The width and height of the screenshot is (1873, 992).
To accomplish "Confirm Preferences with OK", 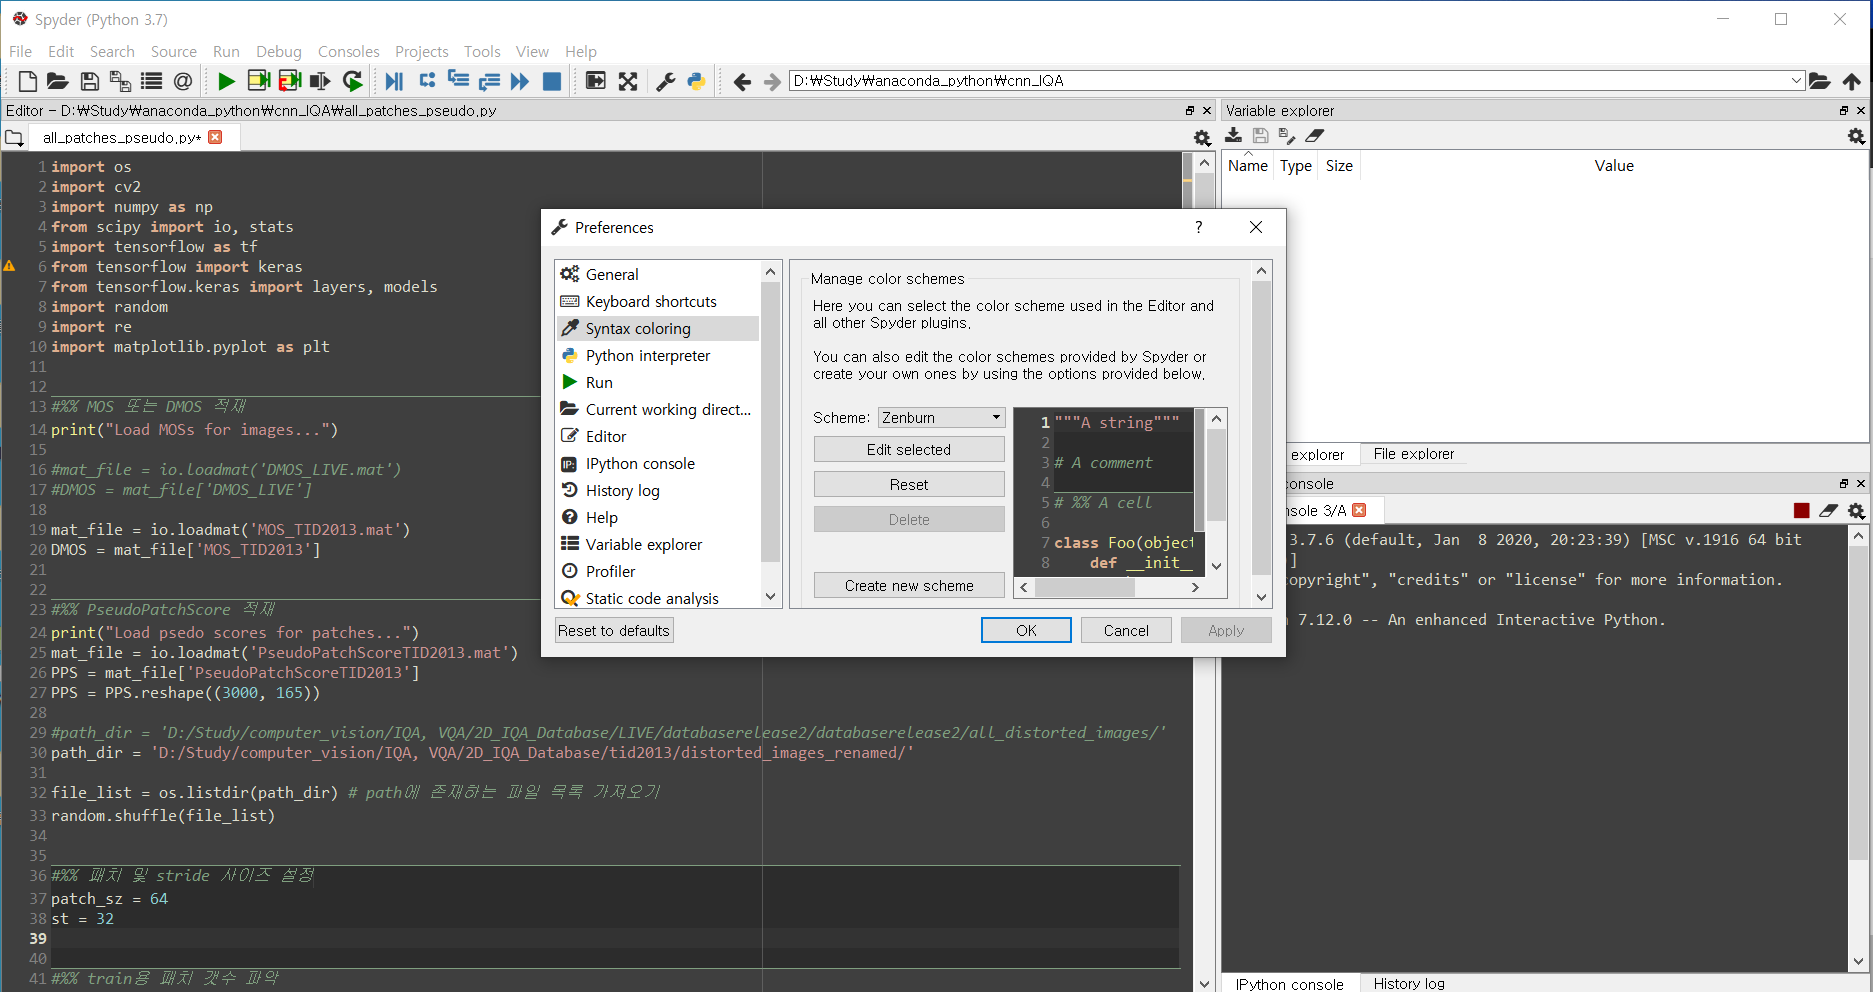I will tap(1026, 631).
